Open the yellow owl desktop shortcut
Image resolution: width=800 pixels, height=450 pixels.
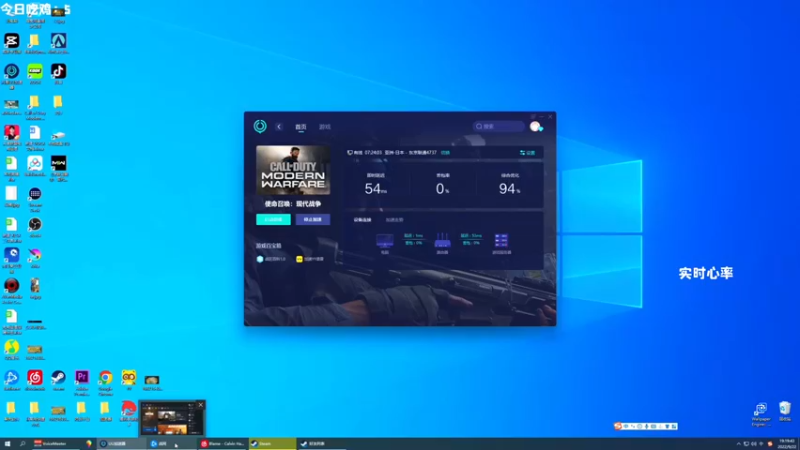click(129, 378)
